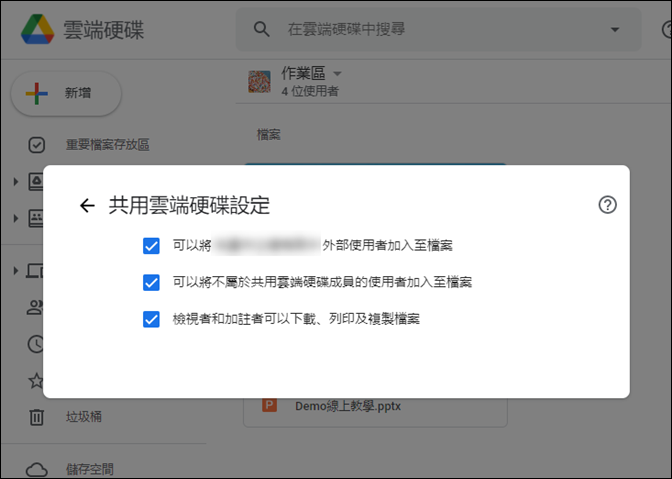Go back using the dialog's back arrow
The height and width of the screenshot is (479, 672).
[x=87, y=206]
